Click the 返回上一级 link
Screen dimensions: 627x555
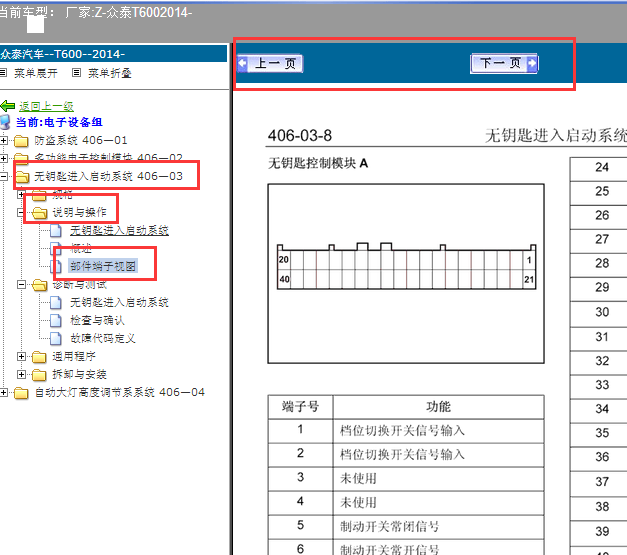pos(46,106)
